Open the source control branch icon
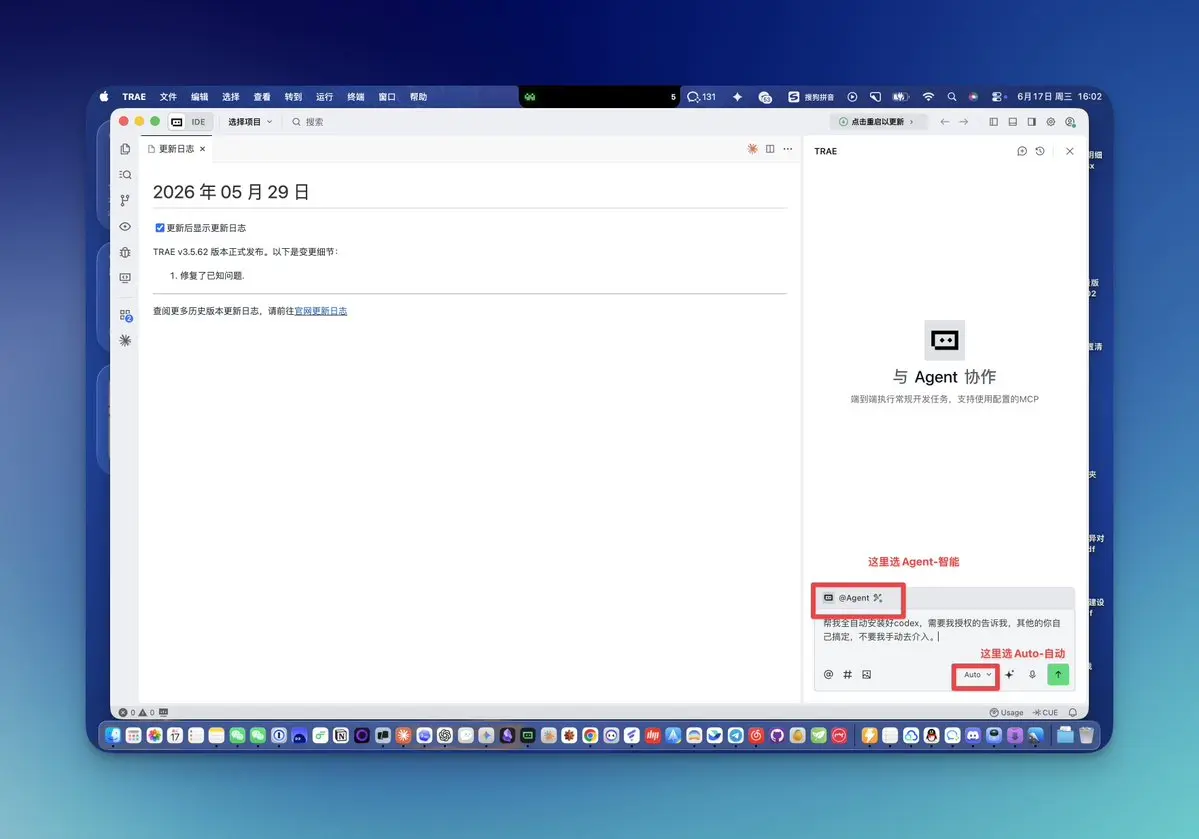The image size is (1199, 839). (125, 200)
